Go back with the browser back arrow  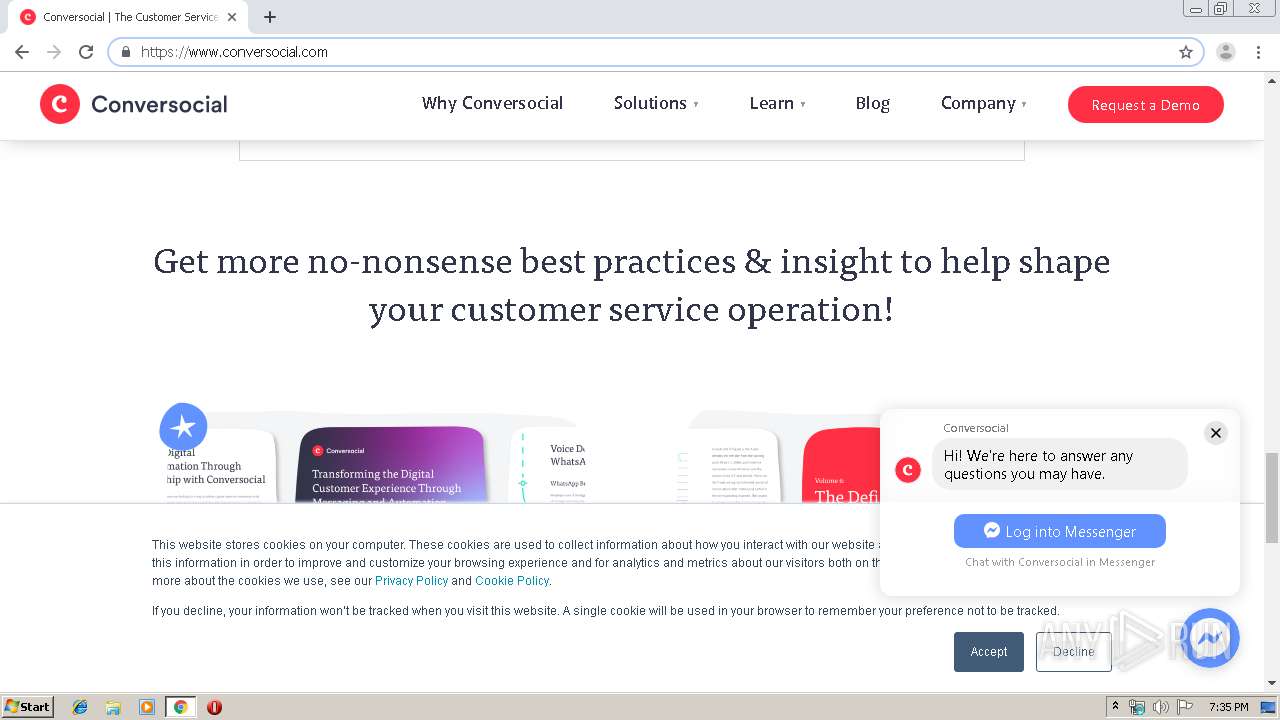[x=22, y=52]
